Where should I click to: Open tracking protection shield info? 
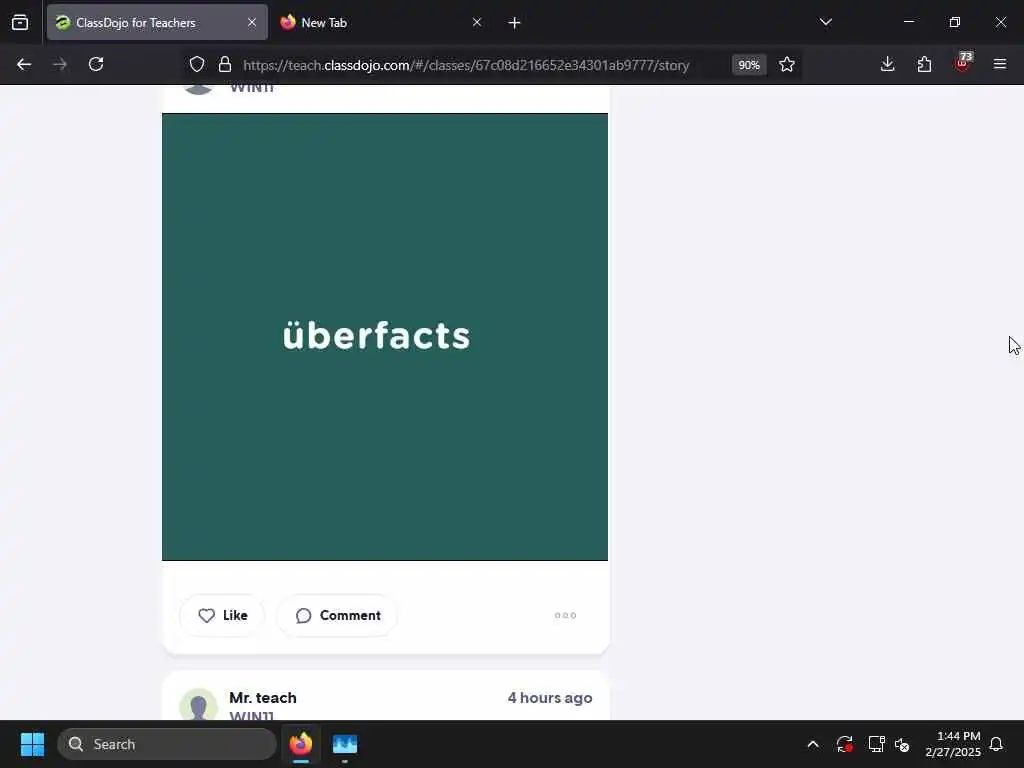click(197, 65)
